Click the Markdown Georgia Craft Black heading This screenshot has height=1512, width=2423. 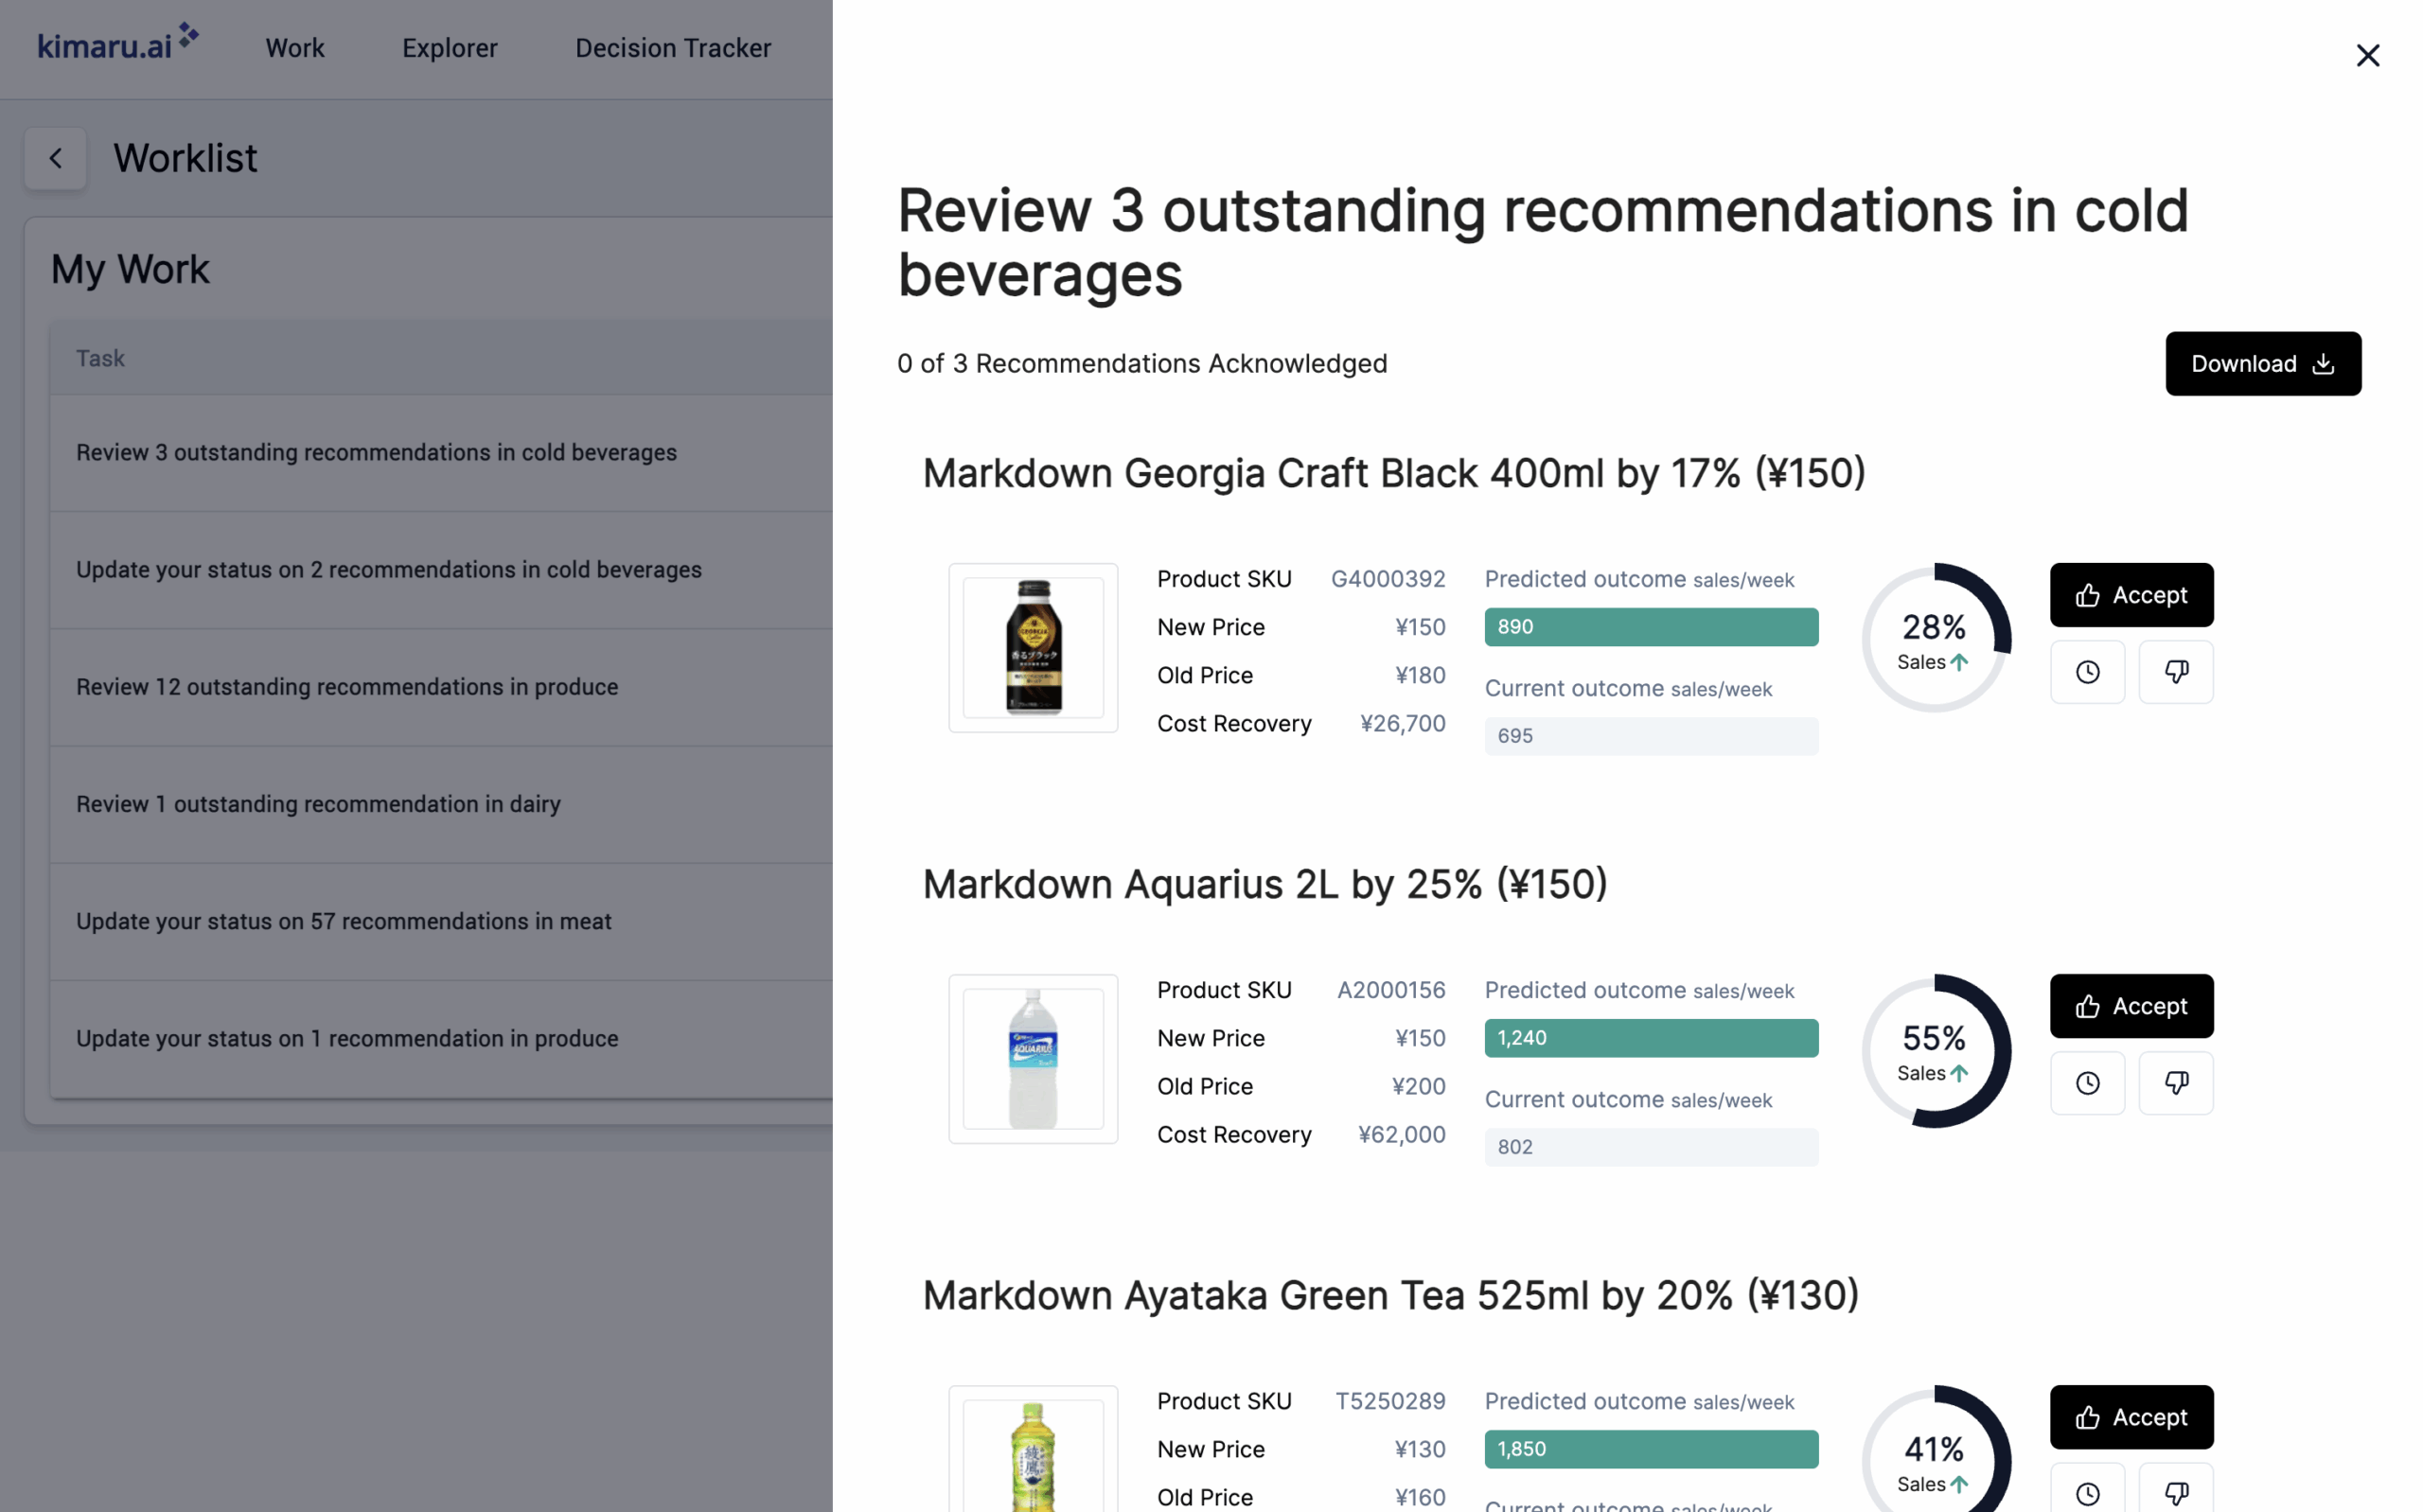(x=1393, y=473)
